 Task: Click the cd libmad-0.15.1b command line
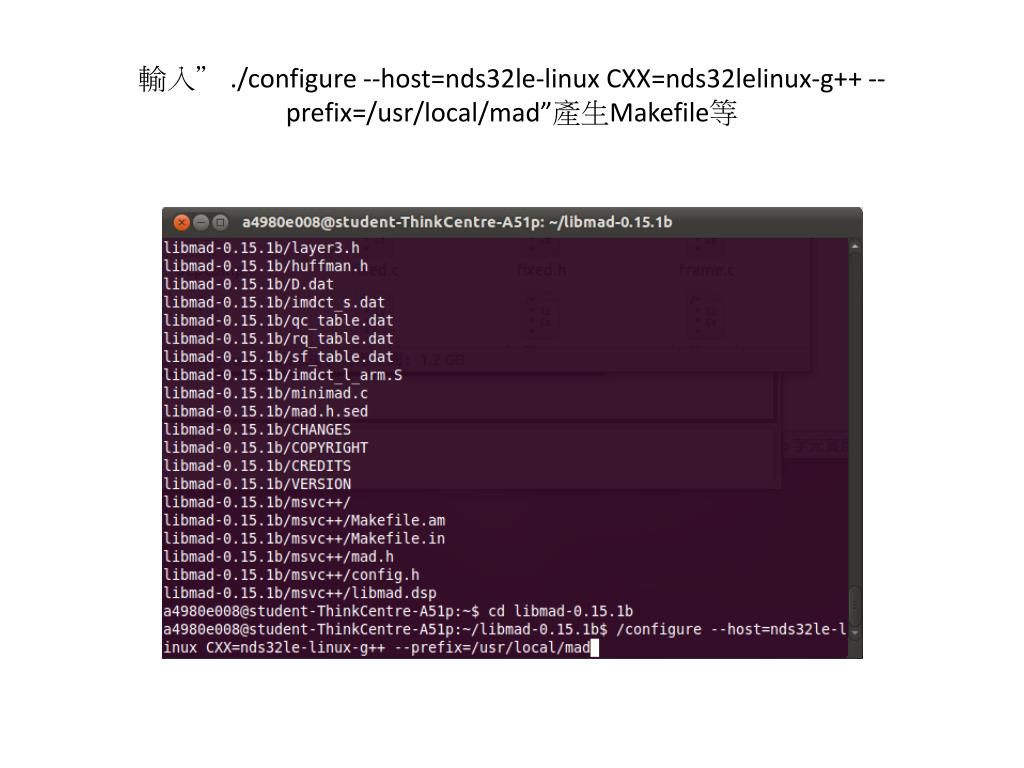pos(398,611)
